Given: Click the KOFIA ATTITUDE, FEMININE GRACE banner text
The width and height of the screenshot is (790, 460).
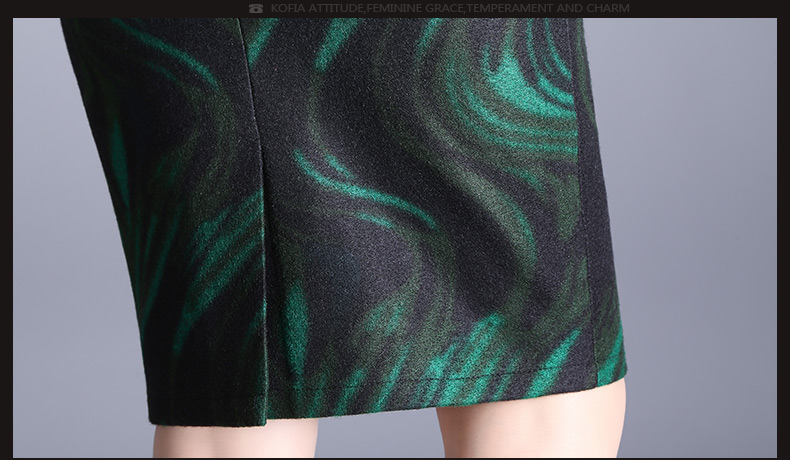Looking at the screenshot, I should [x=450, y=8].
